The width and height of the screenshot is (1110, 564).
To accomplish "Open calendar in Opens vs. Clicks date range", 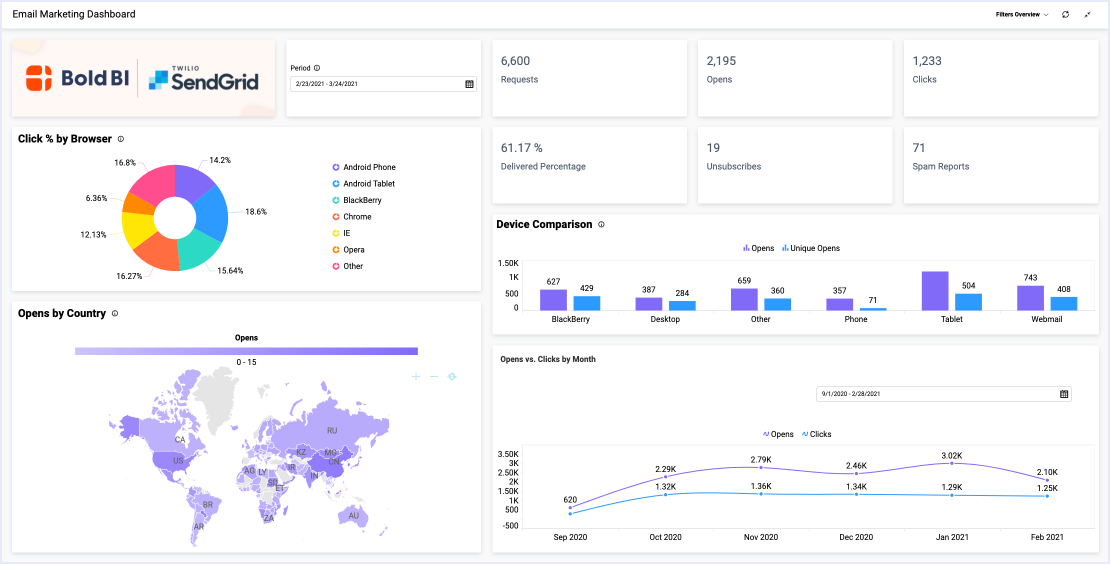I will (x=1064, y=394).
